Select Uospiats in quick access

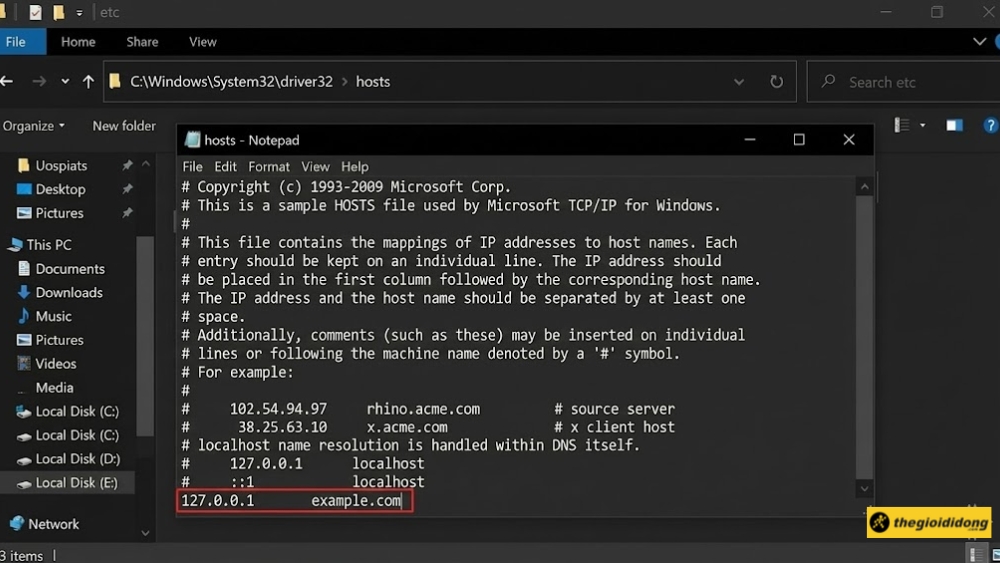coord(61,166)
